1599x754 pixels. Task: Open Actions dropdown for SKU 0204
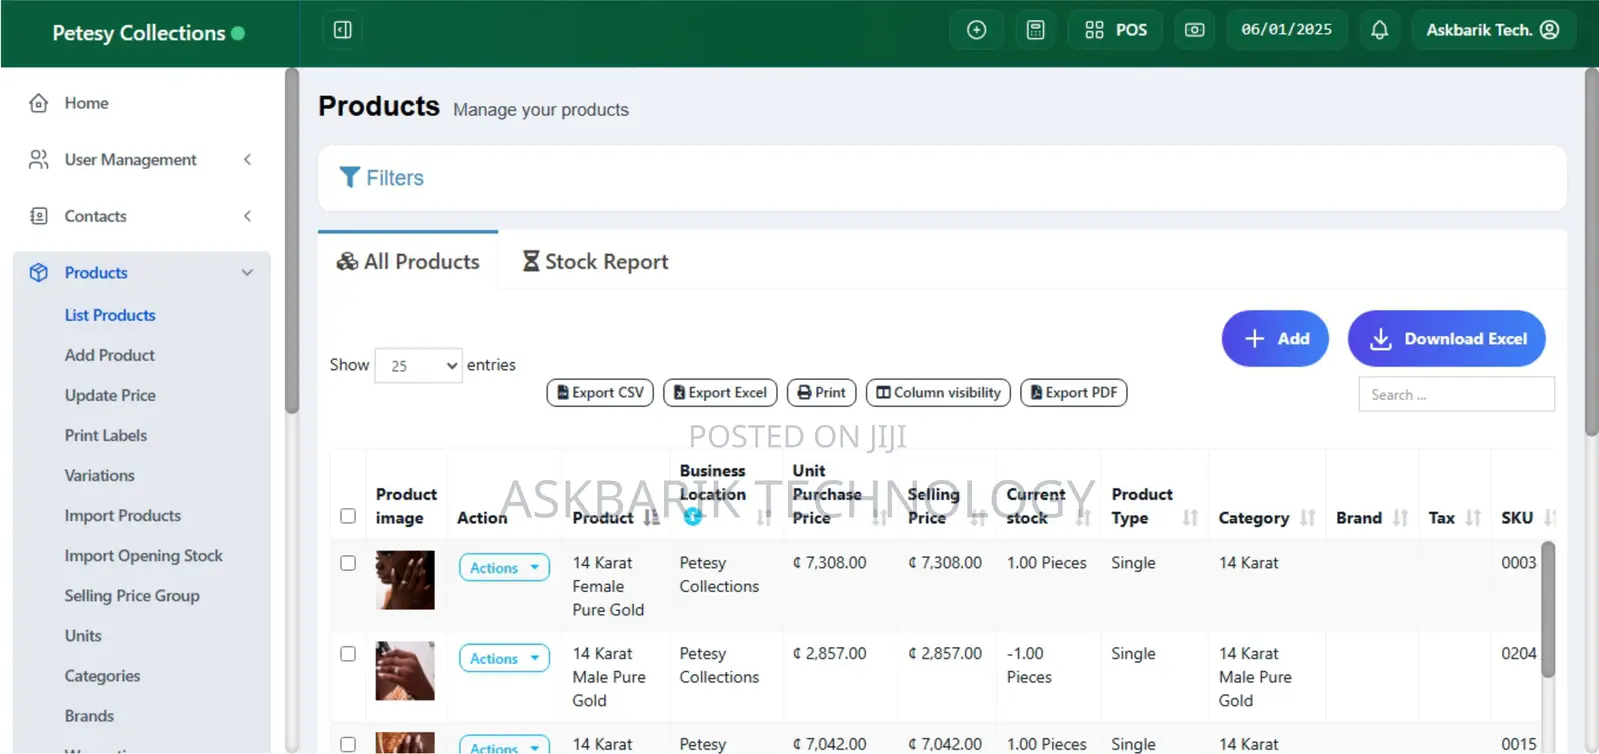tap(504, 658)
